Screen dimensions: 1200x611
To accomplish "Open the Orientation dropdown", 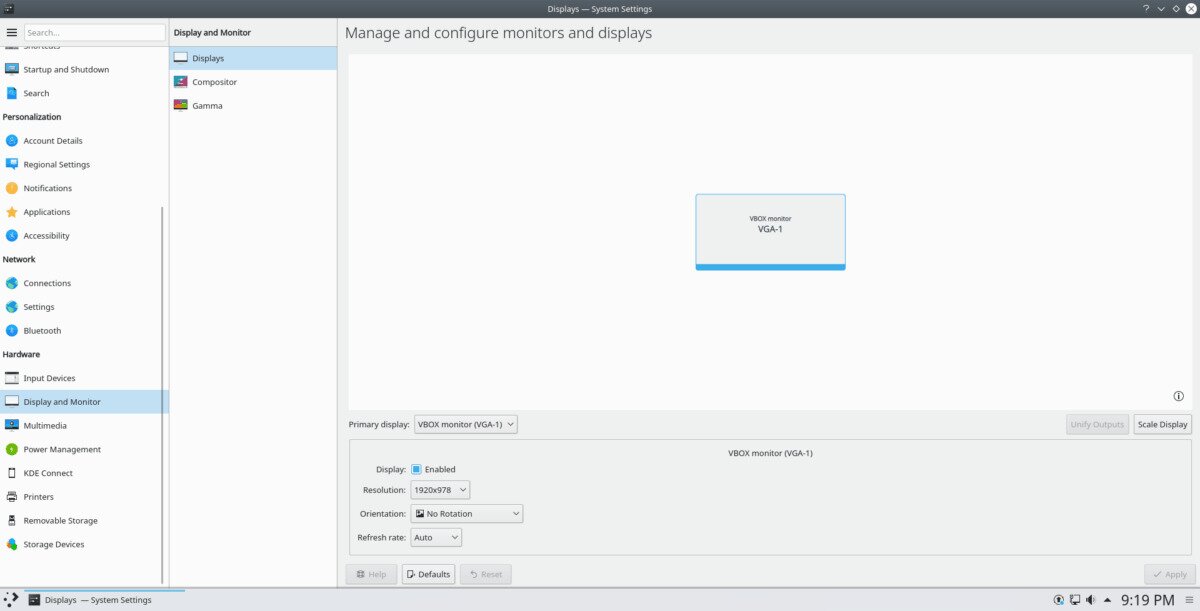I will pos(467,514).
